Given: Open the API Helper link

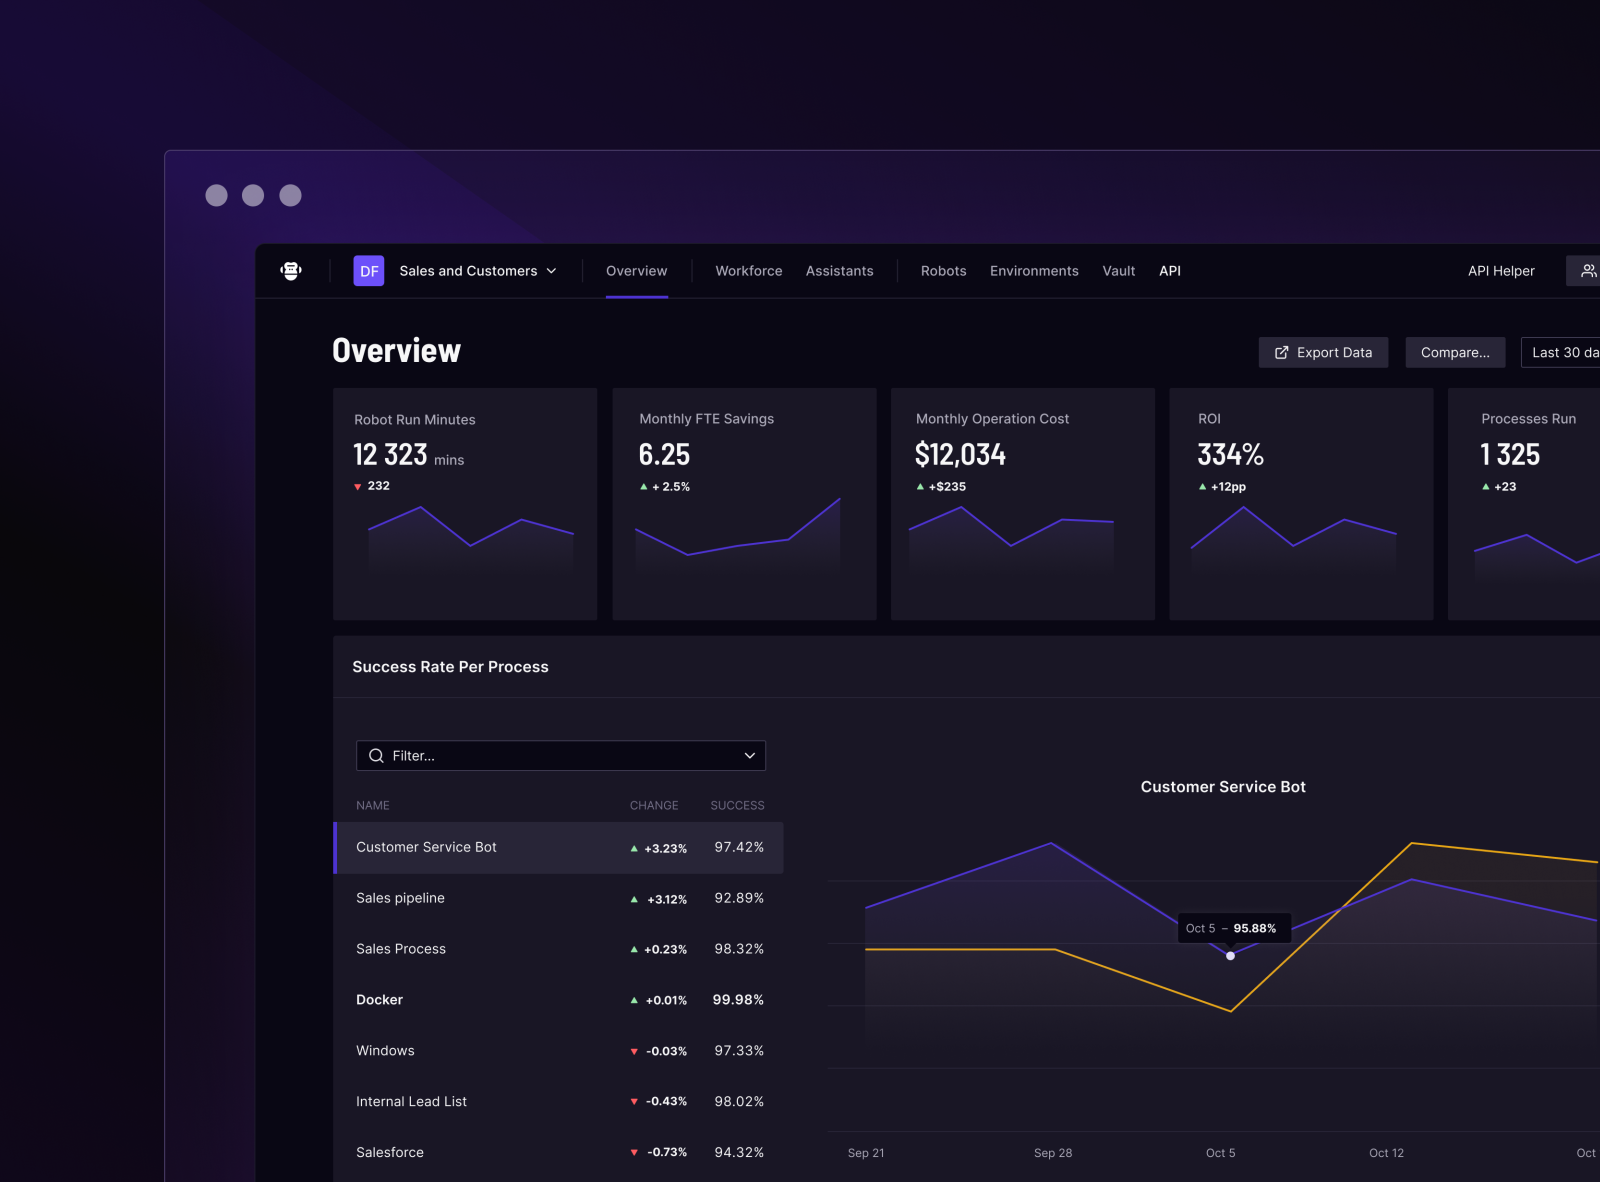Looking at the screenshot, I should tap(1500, 271).
